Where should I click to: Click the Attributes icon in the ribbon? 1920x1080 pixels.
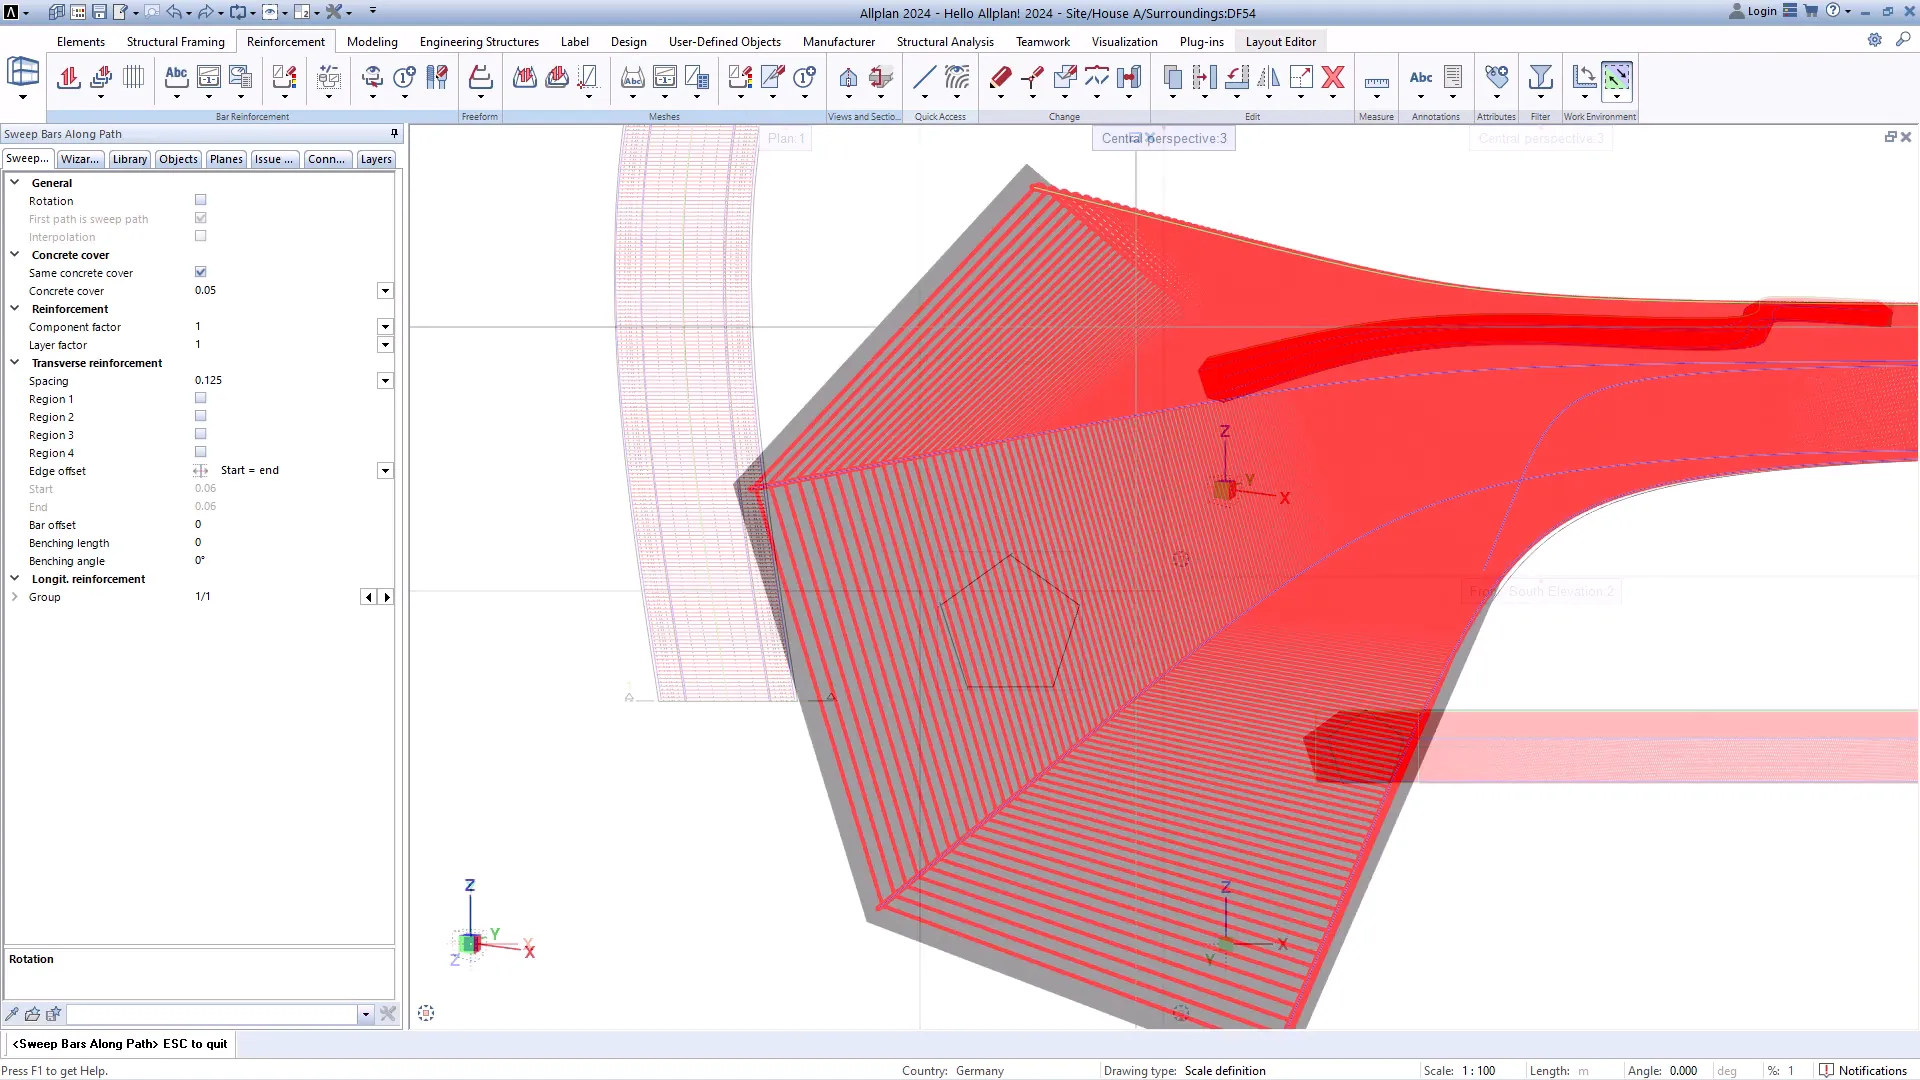(x=1496, y=77)
